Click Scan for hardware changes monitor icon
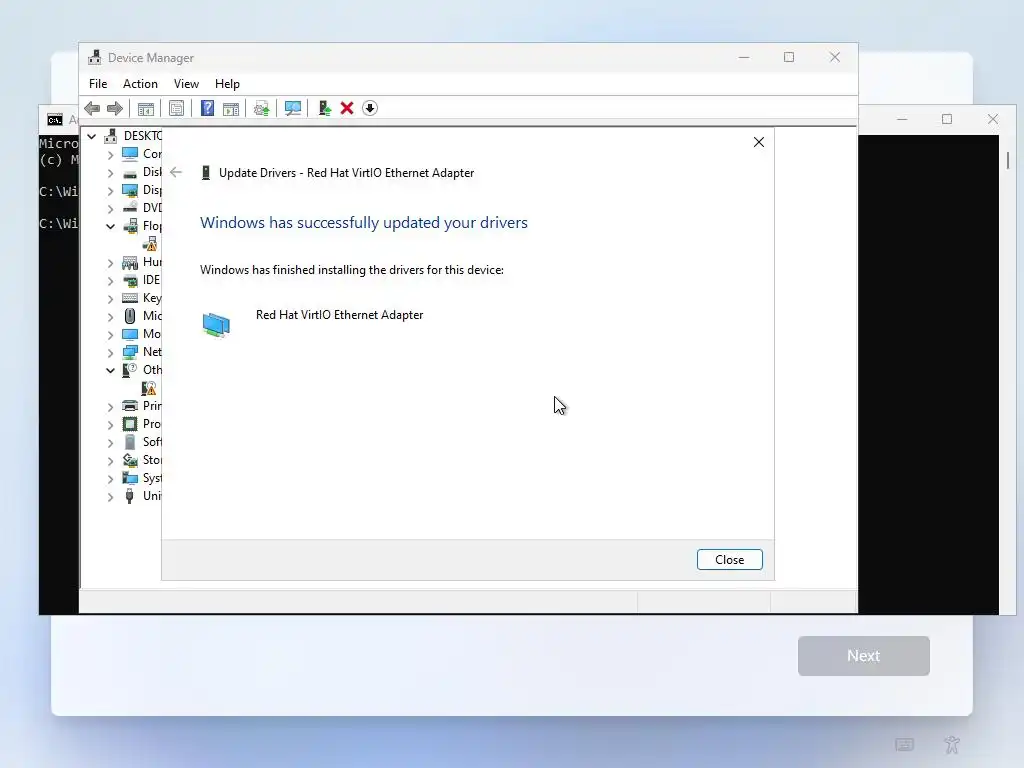Viewport: 1024px width, 768px height. (293, 108)
